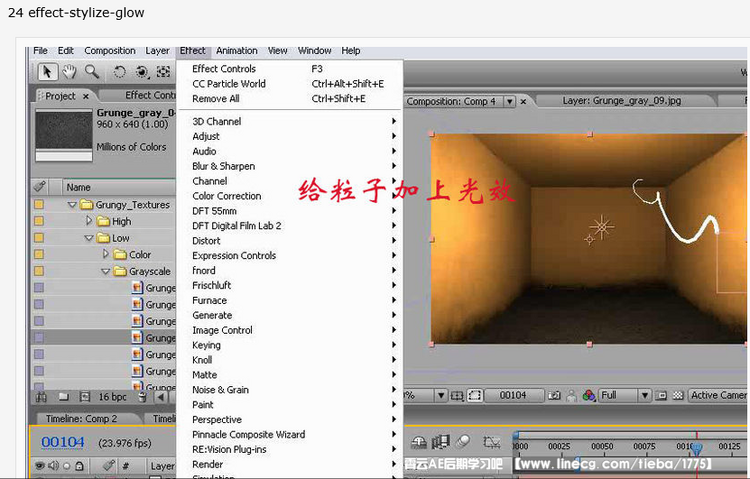The height and width of the screenshot is (479, 750).
Task: Open the RGB show channel icon
Action: click(588, 396)
